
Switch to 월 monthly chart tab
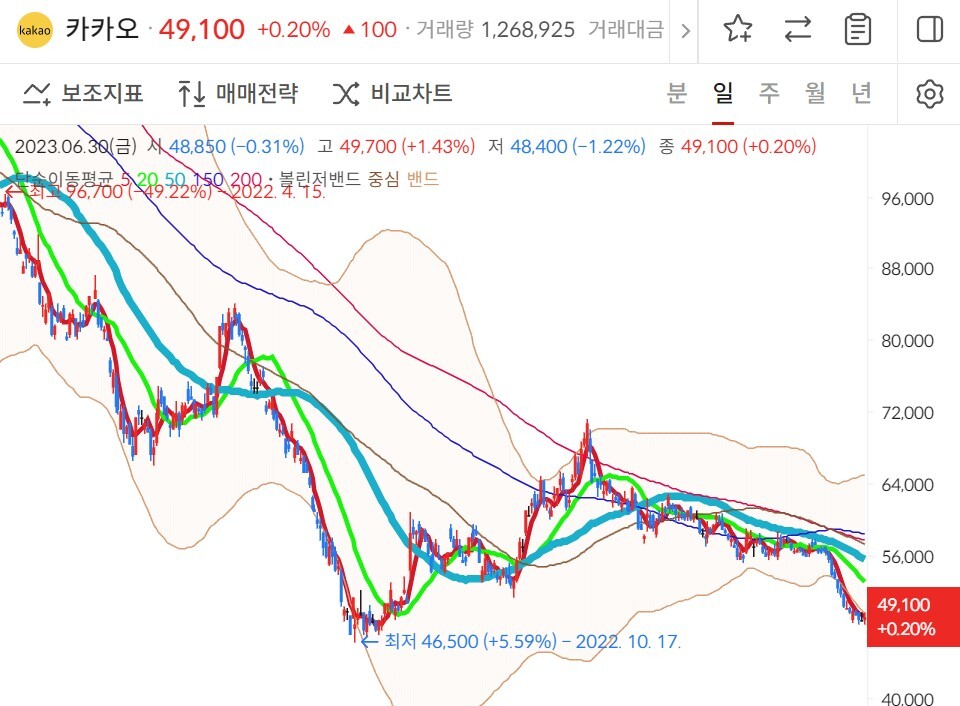click(815, 93)
